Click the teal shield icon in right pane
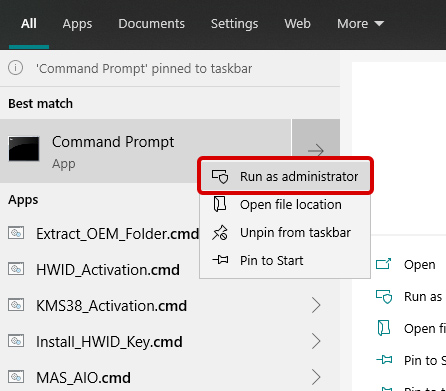This screenshot has width=446, height=391. [x=384, y=296]
